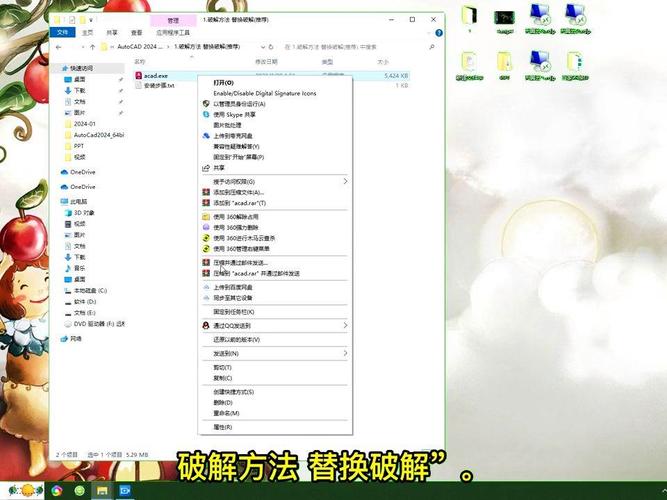Open 快速访问 in navigation pane
Image resolution: width=667 pixels, height=500 pixels.
[81, 68]
